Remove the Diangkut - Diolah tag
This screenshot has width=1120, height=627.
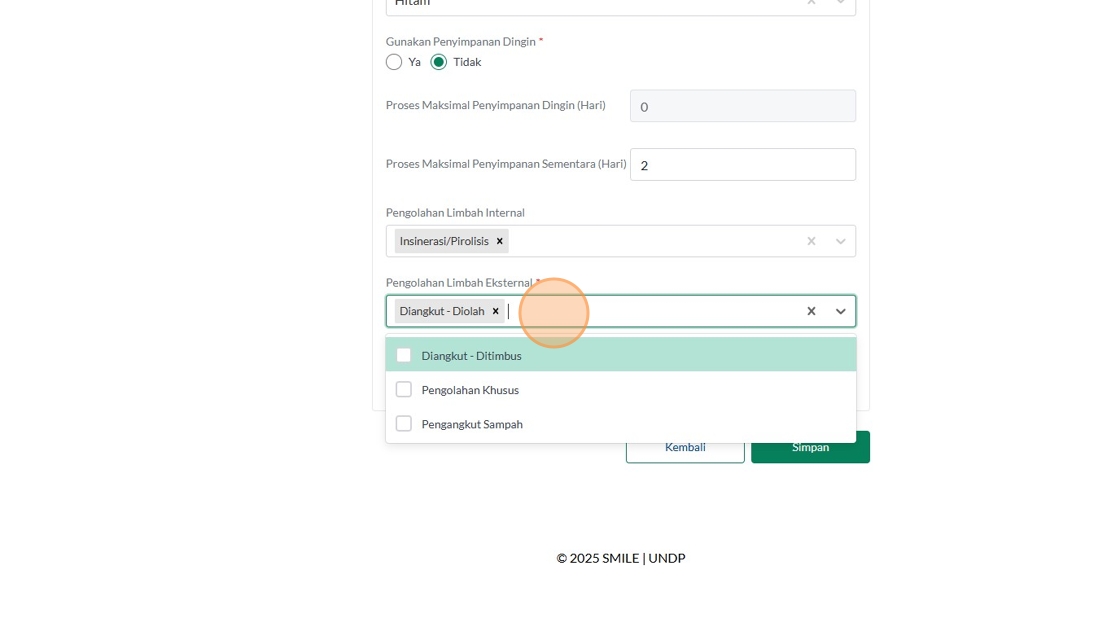coord(495,311)
